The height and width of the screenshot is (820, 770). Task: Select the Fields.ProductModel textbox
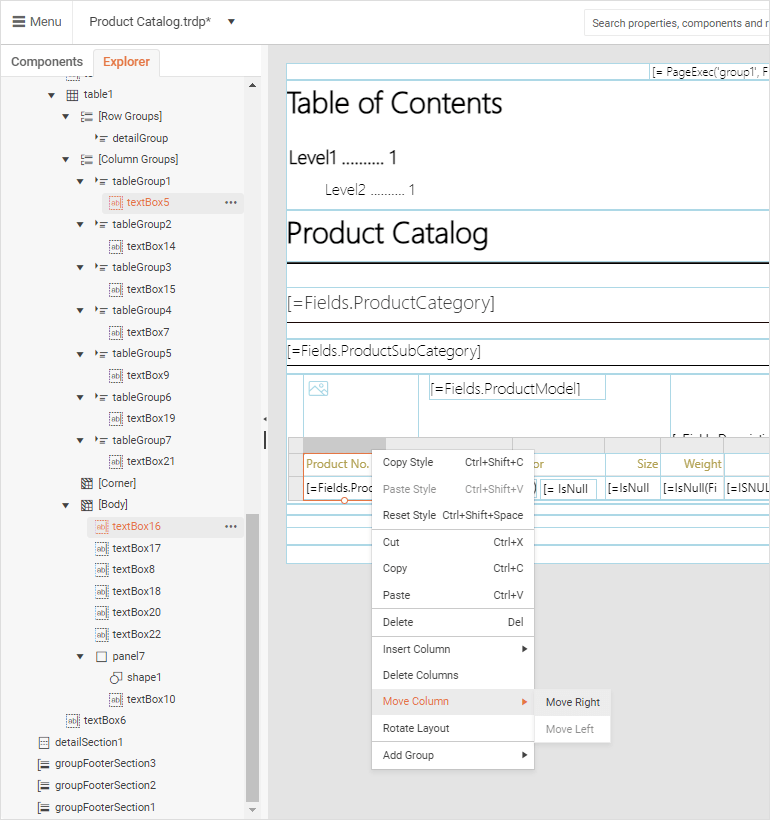pyautogui.click(x=517, y=388)
